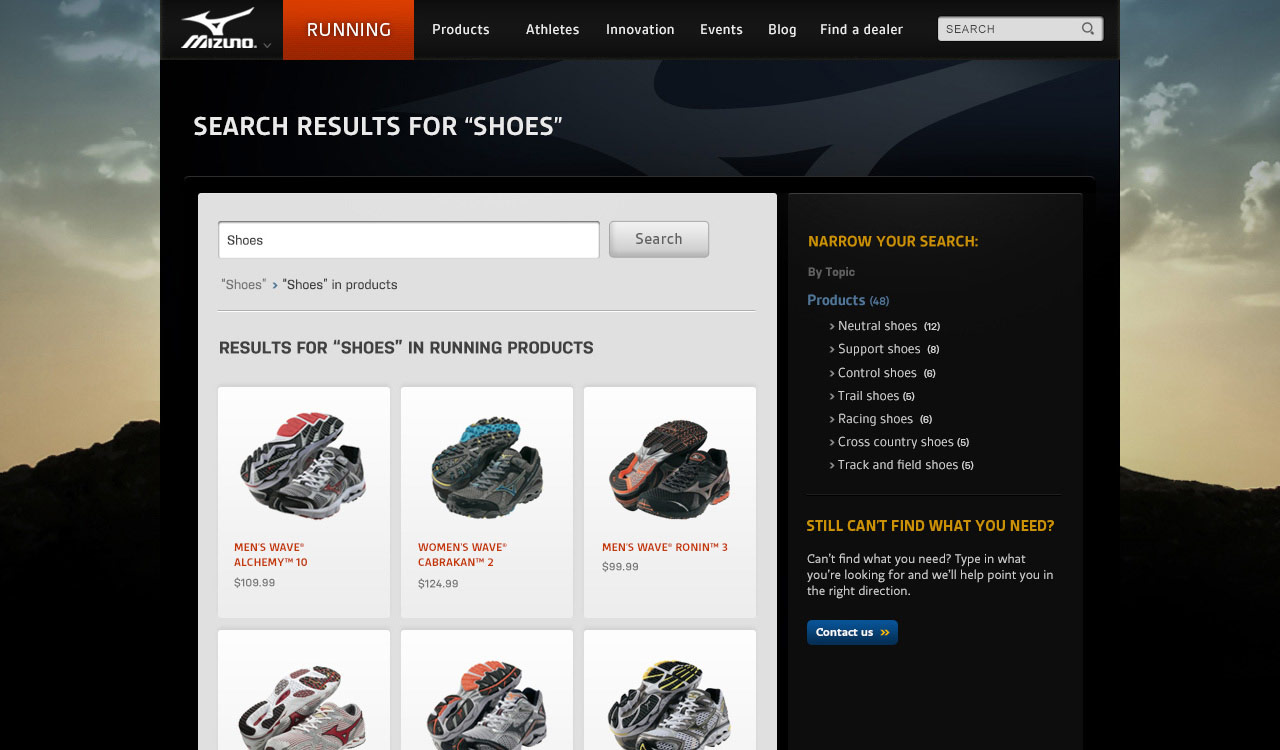Go to the Athletes menu item

pyautogui.click(x=552, y=29)
